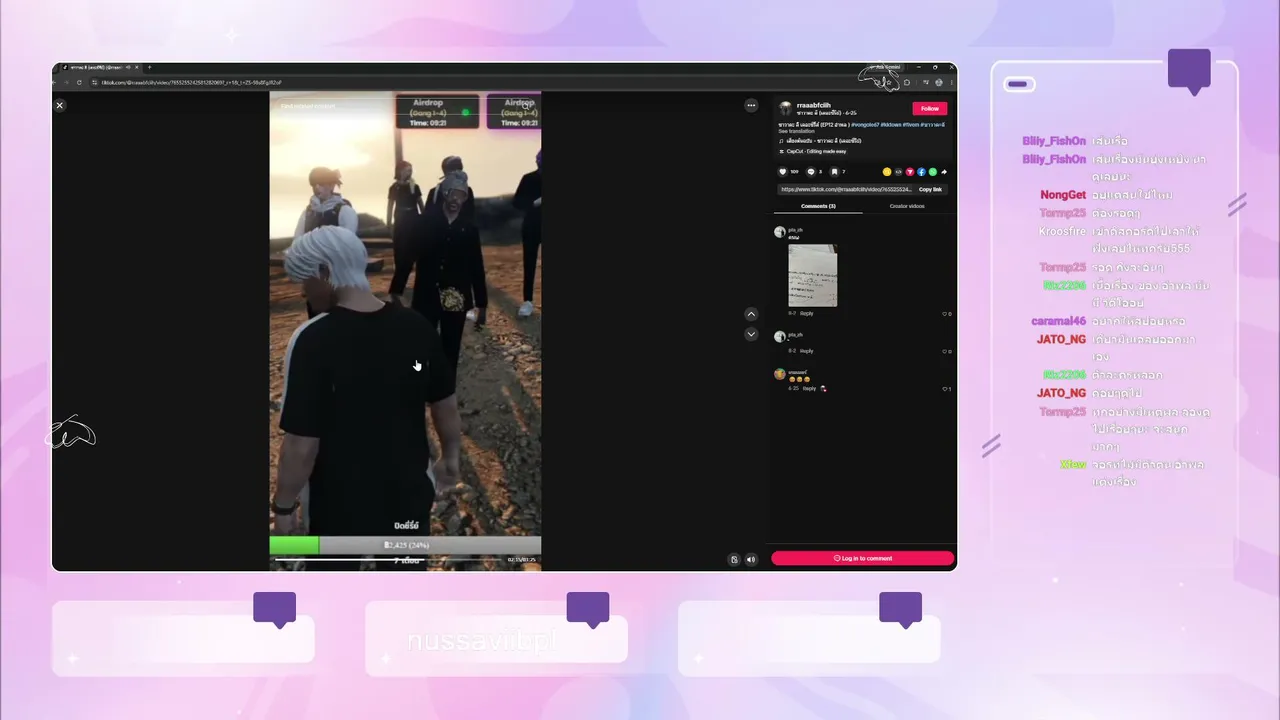Click username caramal46 in chat
Screen dimensions: 1280x720
tap(1059, 321)
